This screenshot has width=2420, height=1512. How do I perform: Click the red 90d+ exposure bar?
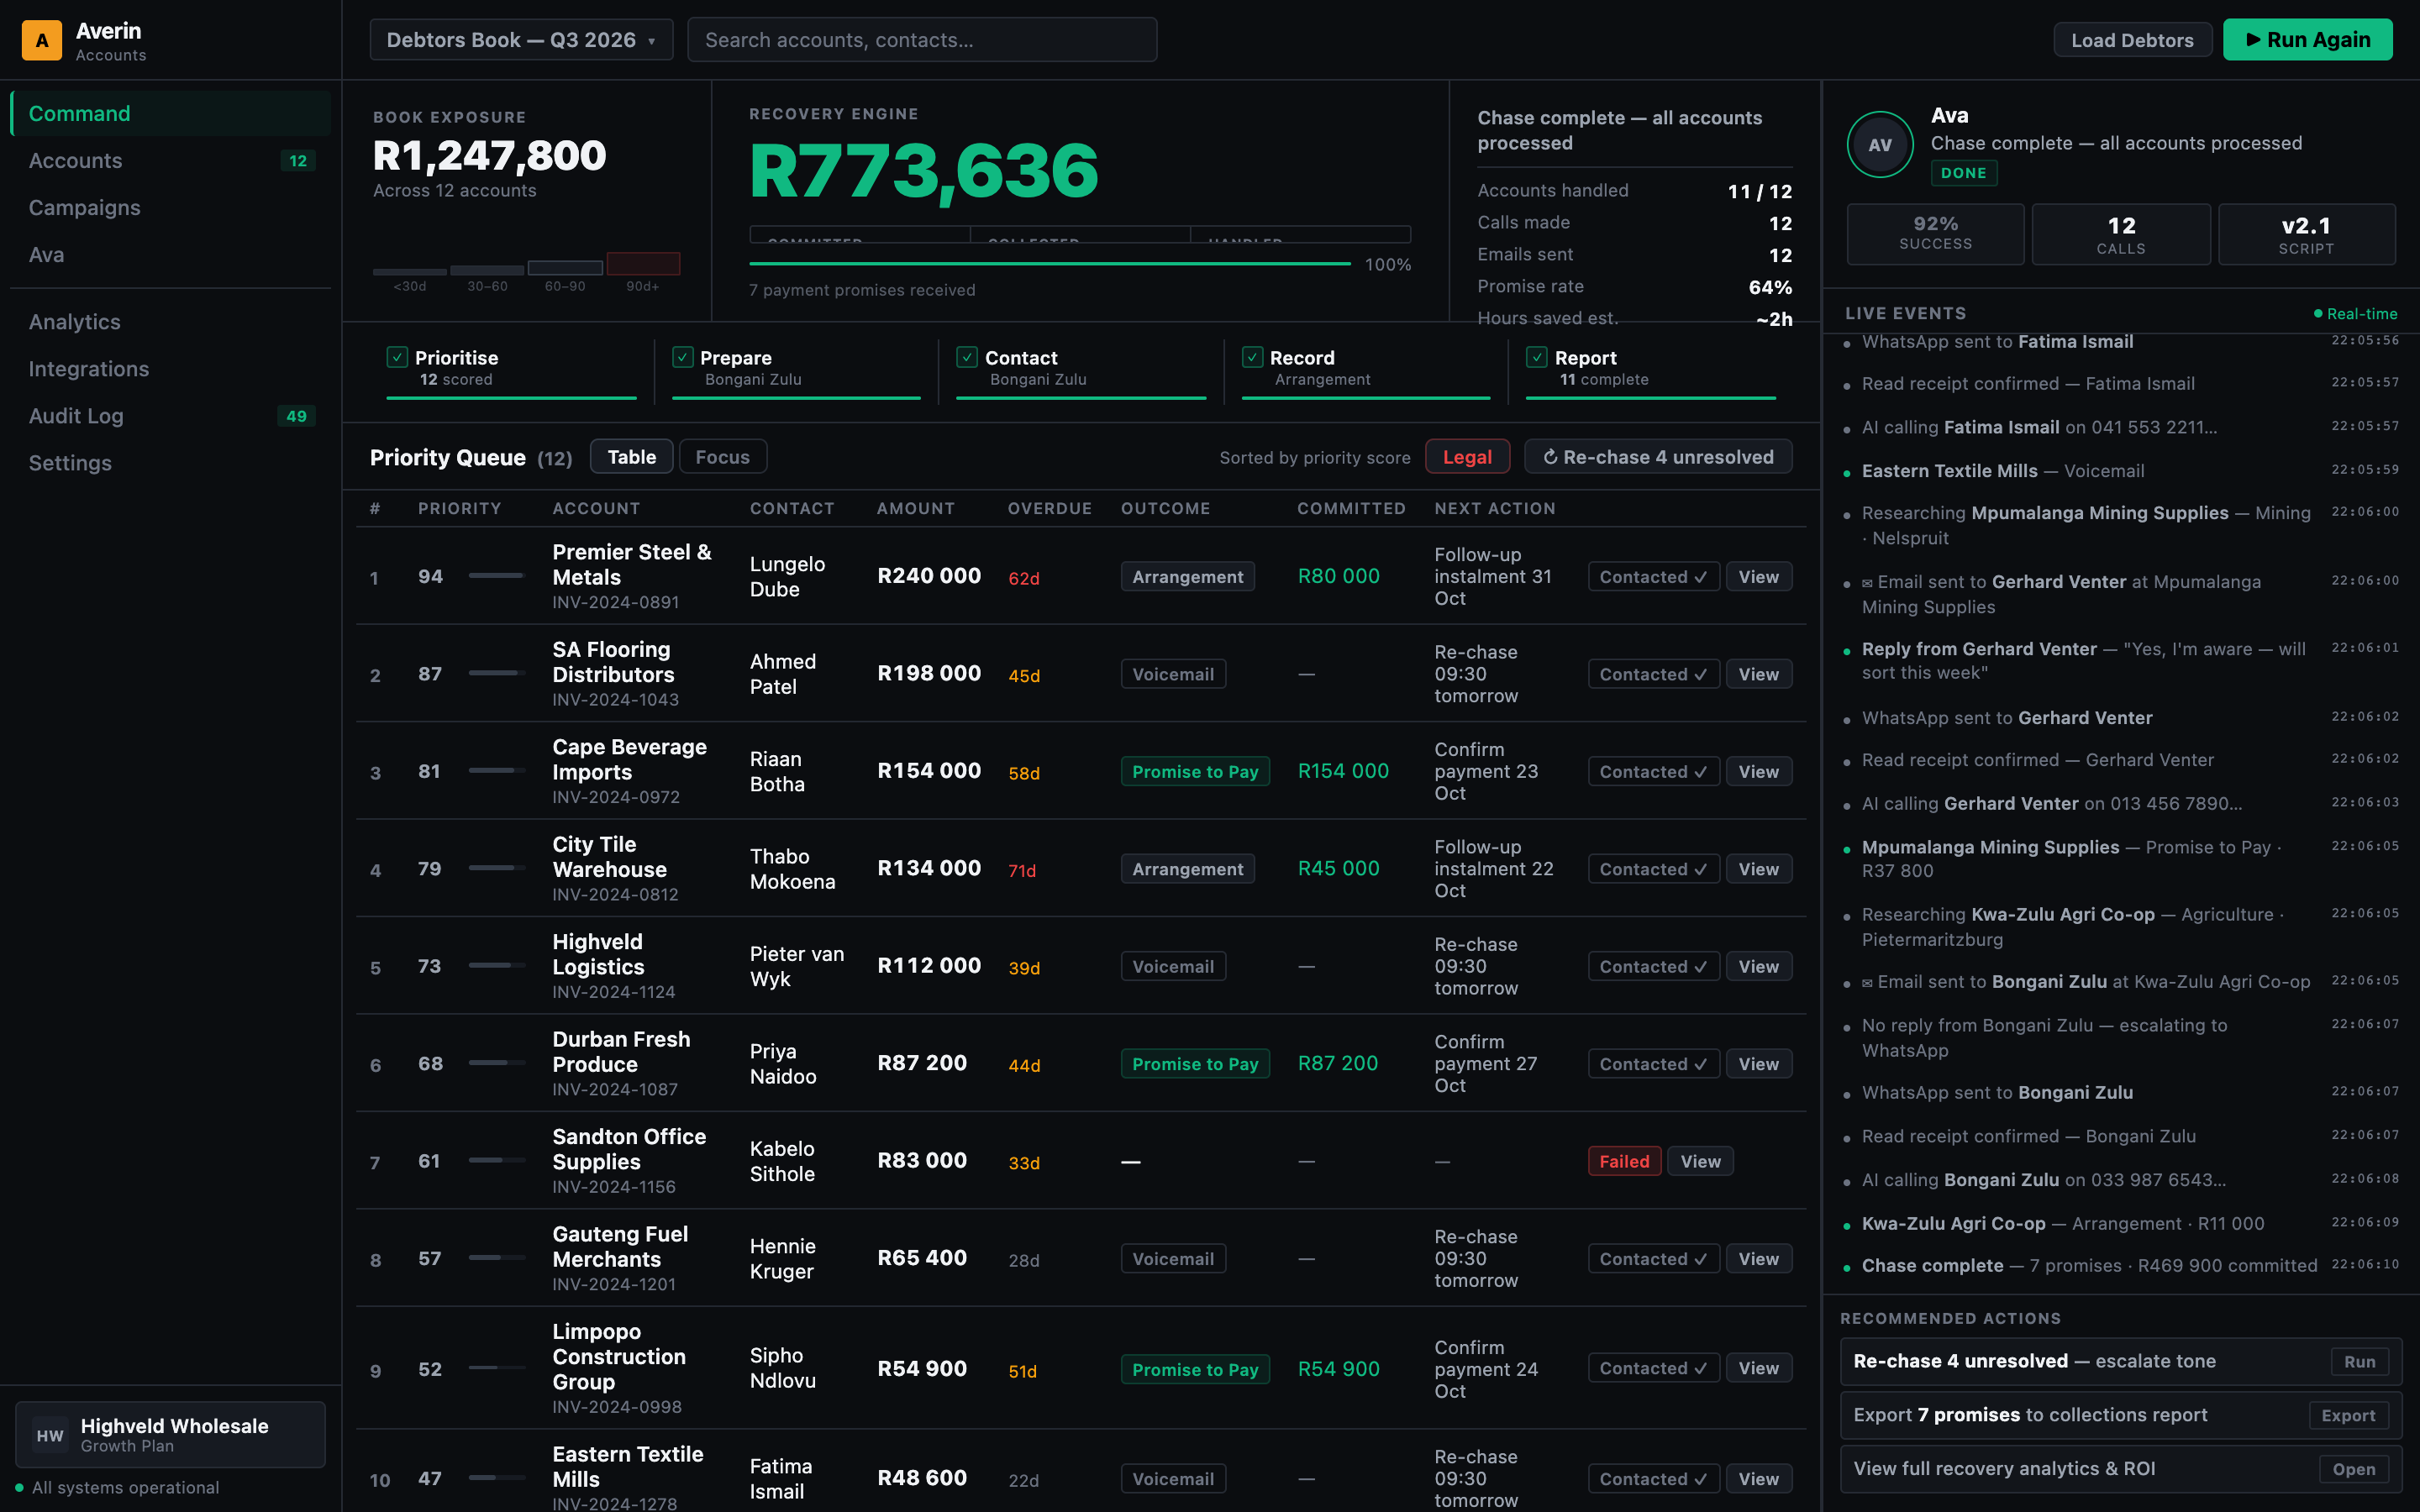[x=643, y=263]
